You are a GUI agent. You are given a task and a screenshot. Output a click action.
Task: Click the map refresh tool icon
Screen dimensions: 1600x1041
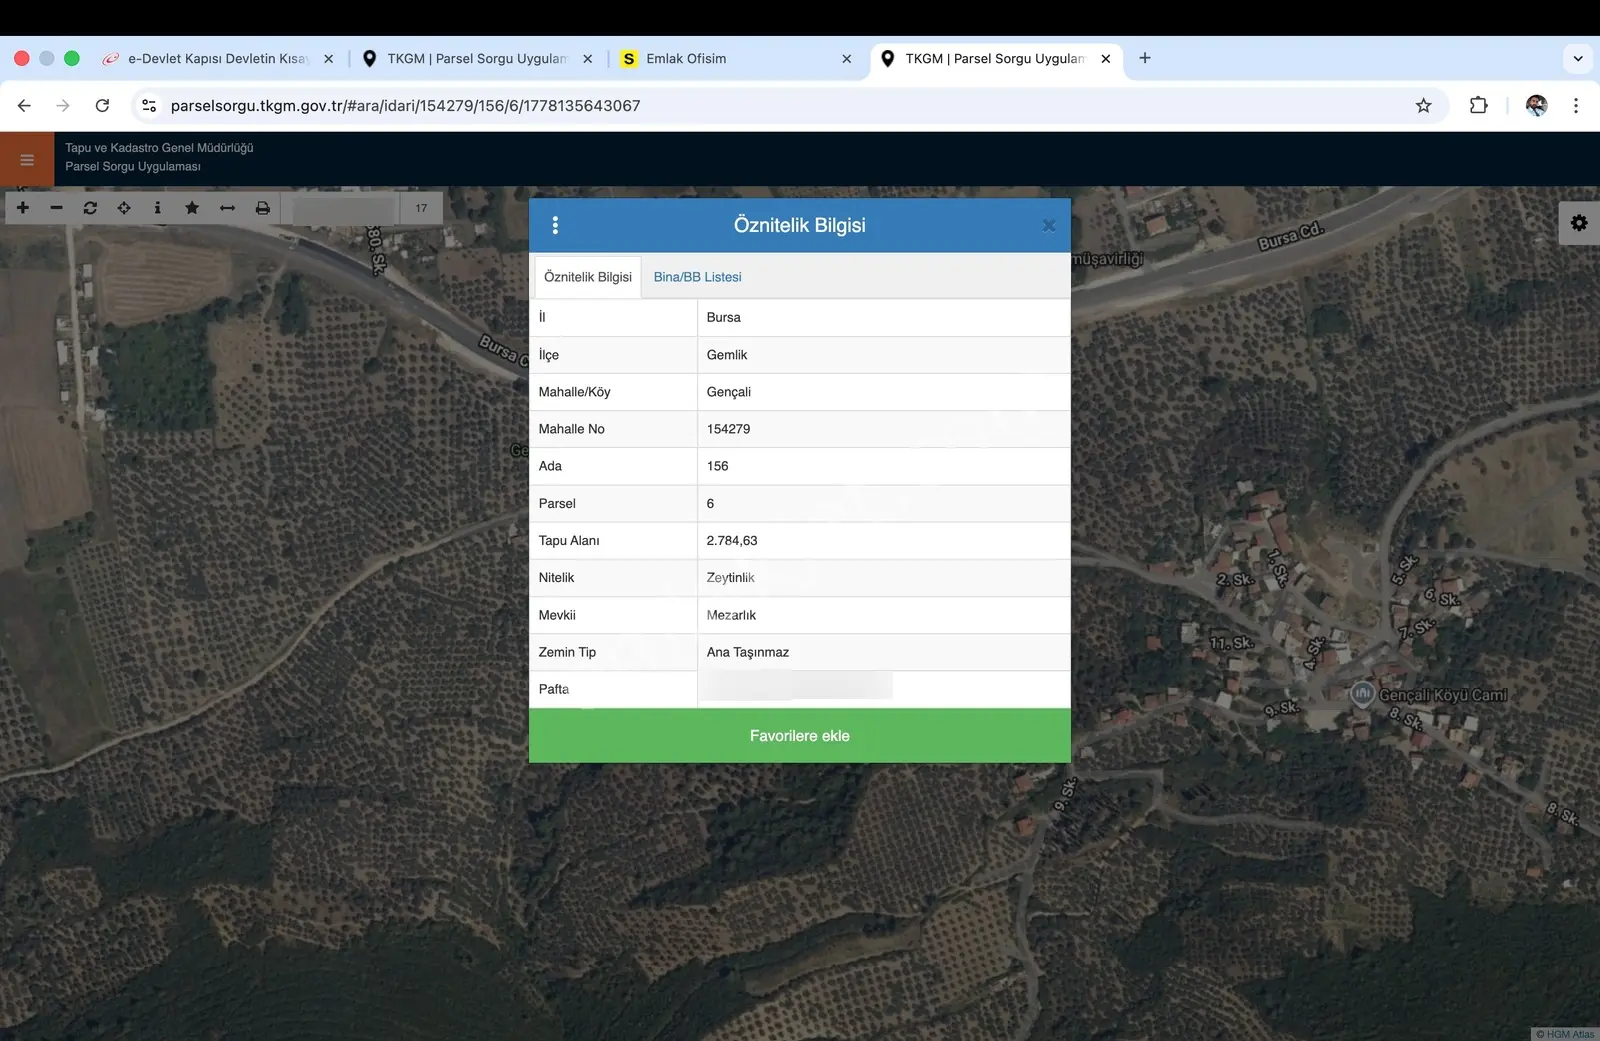point(90,208)
